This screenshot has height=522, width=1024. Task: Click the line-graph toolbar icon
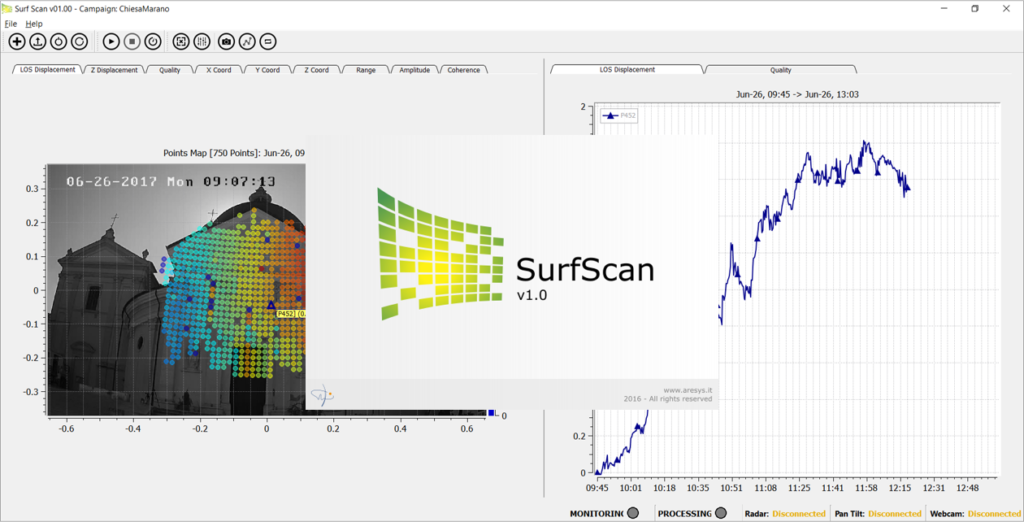(247, 42)
